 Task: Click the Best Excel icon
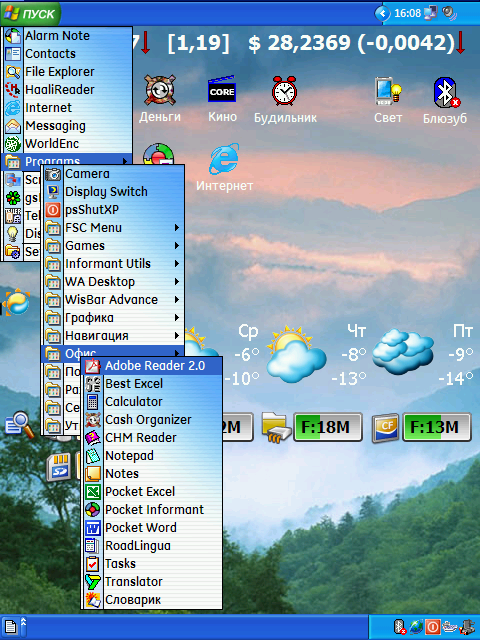(93, 384)
